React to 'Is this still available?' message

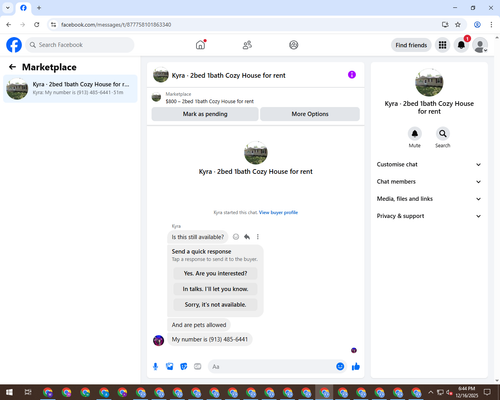coord(236,237)
